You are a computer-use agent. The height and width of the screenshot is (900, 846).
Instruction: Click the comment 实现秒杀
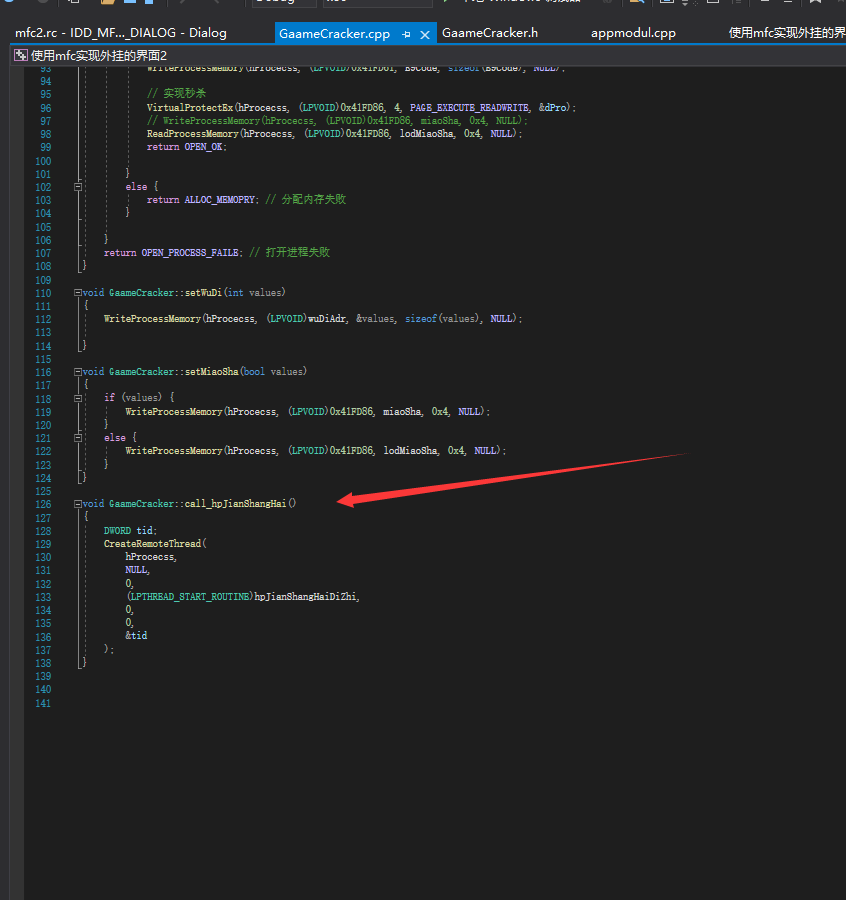(177, 94)
